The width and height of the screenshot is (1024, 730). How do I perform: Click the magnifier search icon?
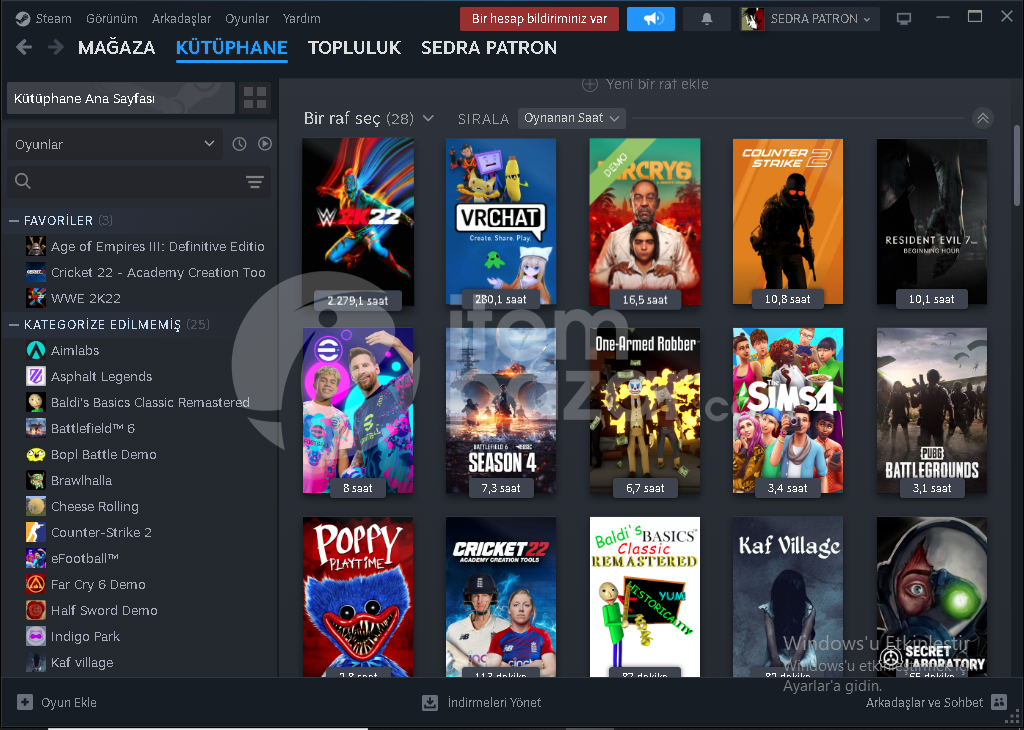pyautogui.click(x=23, y=182)
